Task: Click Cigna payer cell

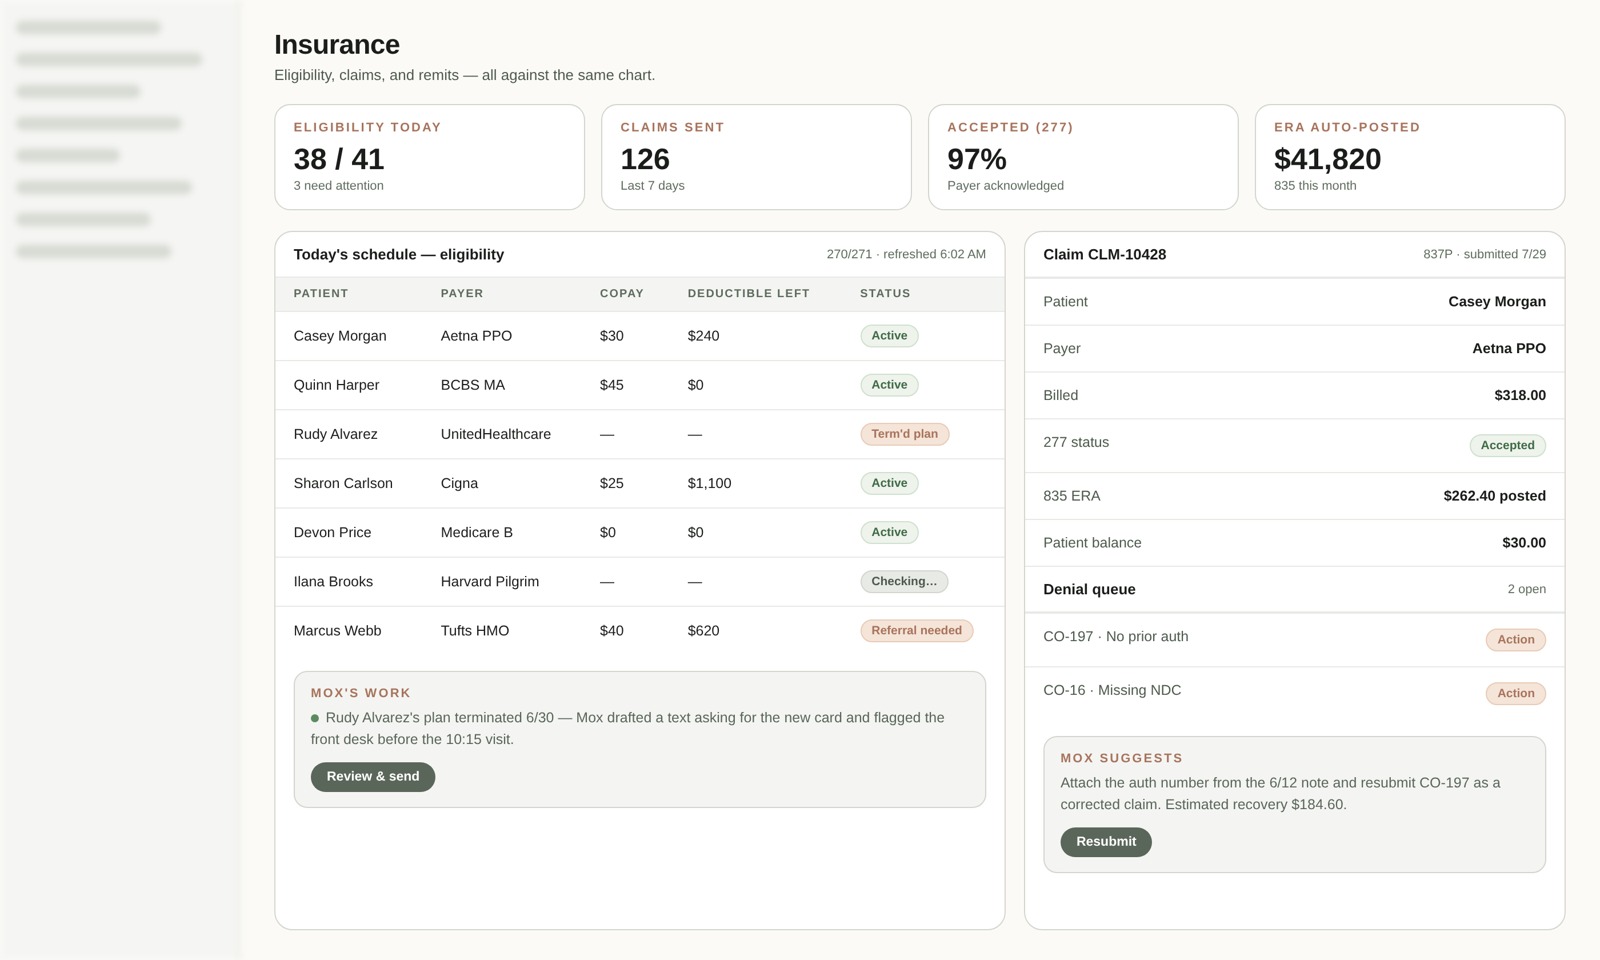Action: 459,483
